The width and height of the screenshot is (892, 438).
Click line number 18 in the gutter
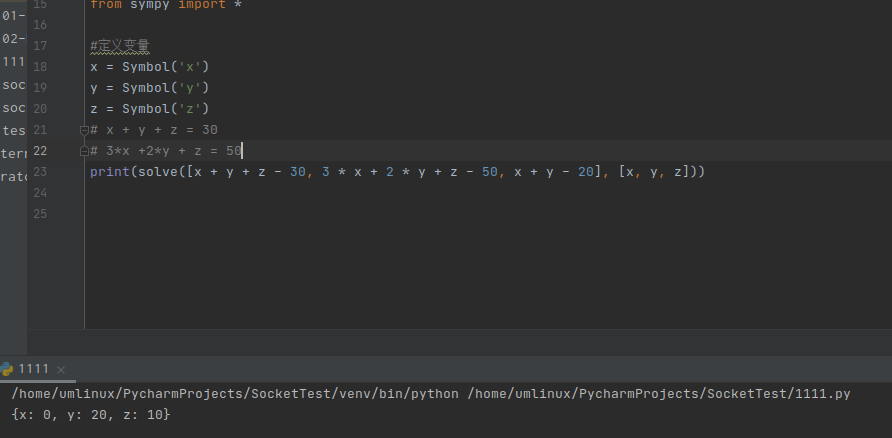pyautogui.click(x=40, y=67)
